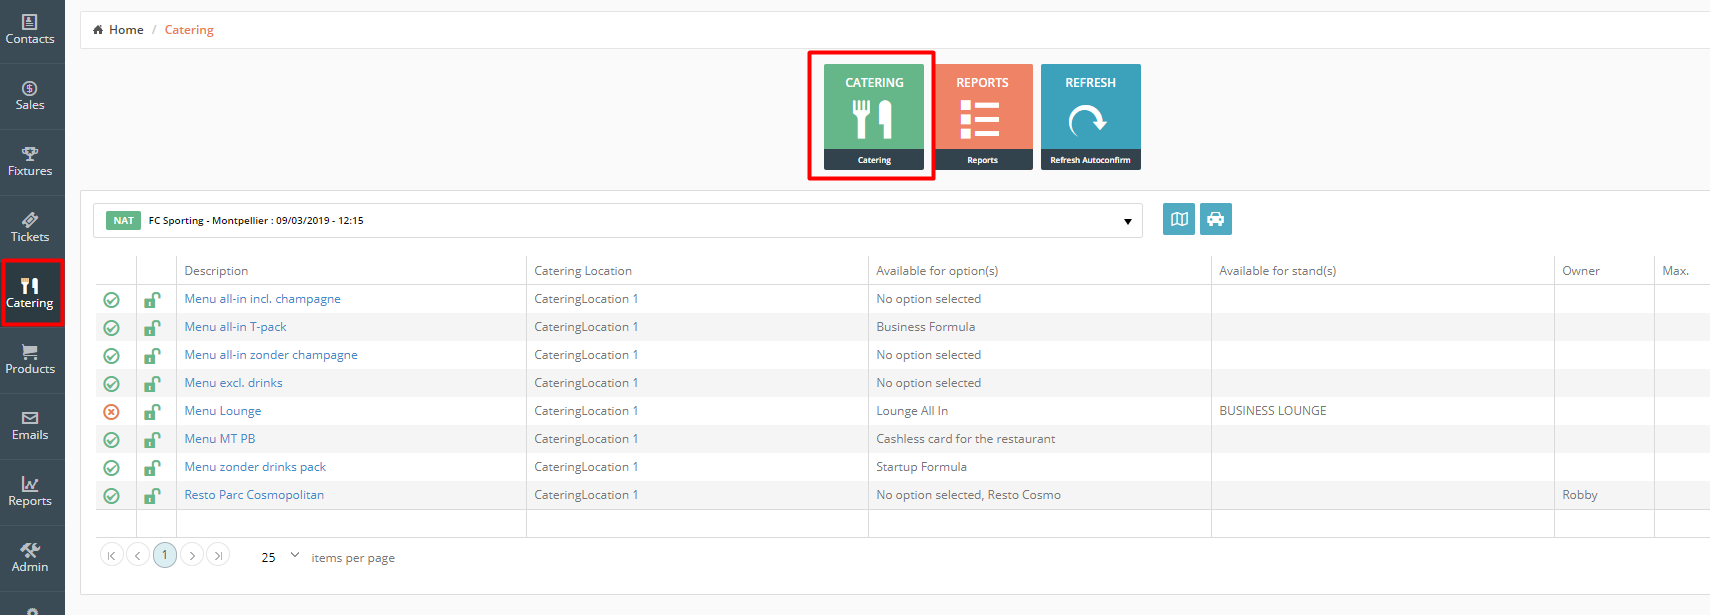The image size is (1710, 615).
Task: Go to last page of results
Action: pos(218,555)
